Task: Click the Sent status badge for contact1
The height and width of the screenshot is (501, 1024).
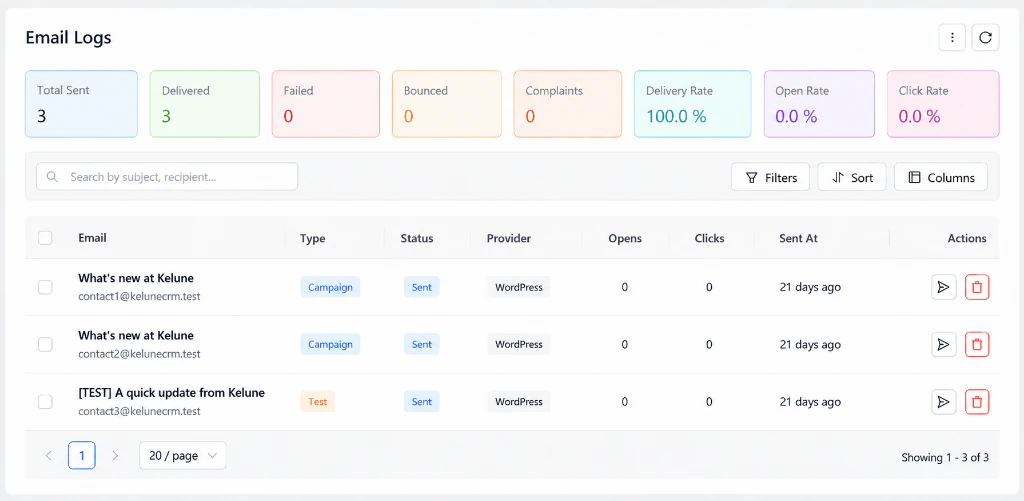Action: (x=422, y=287)
